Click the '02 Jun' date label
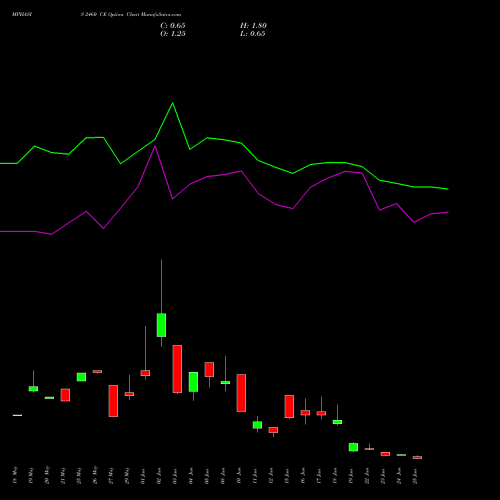The width and height of the screenshot is (500, 500). pos(159,476)
